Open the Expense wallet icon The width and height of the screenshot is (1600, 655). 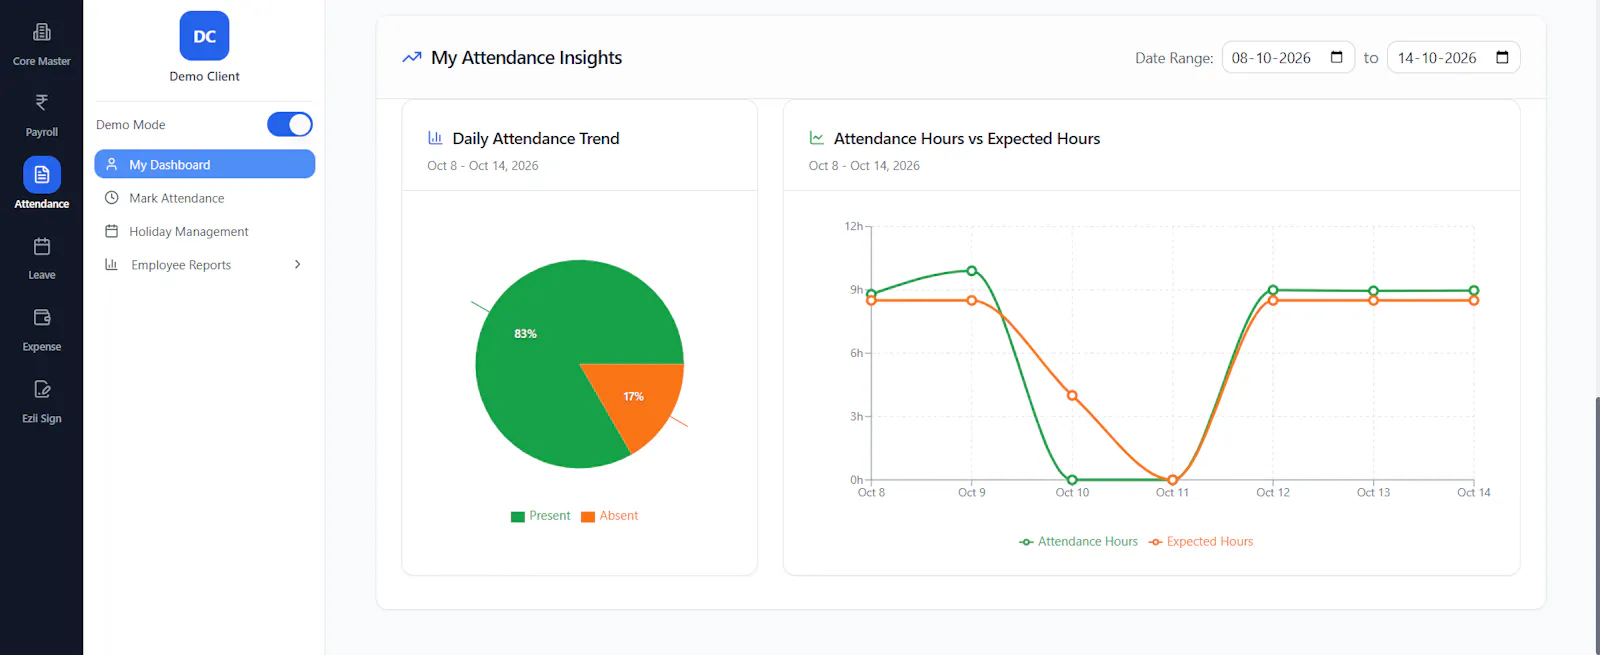(x=42, y=317)
